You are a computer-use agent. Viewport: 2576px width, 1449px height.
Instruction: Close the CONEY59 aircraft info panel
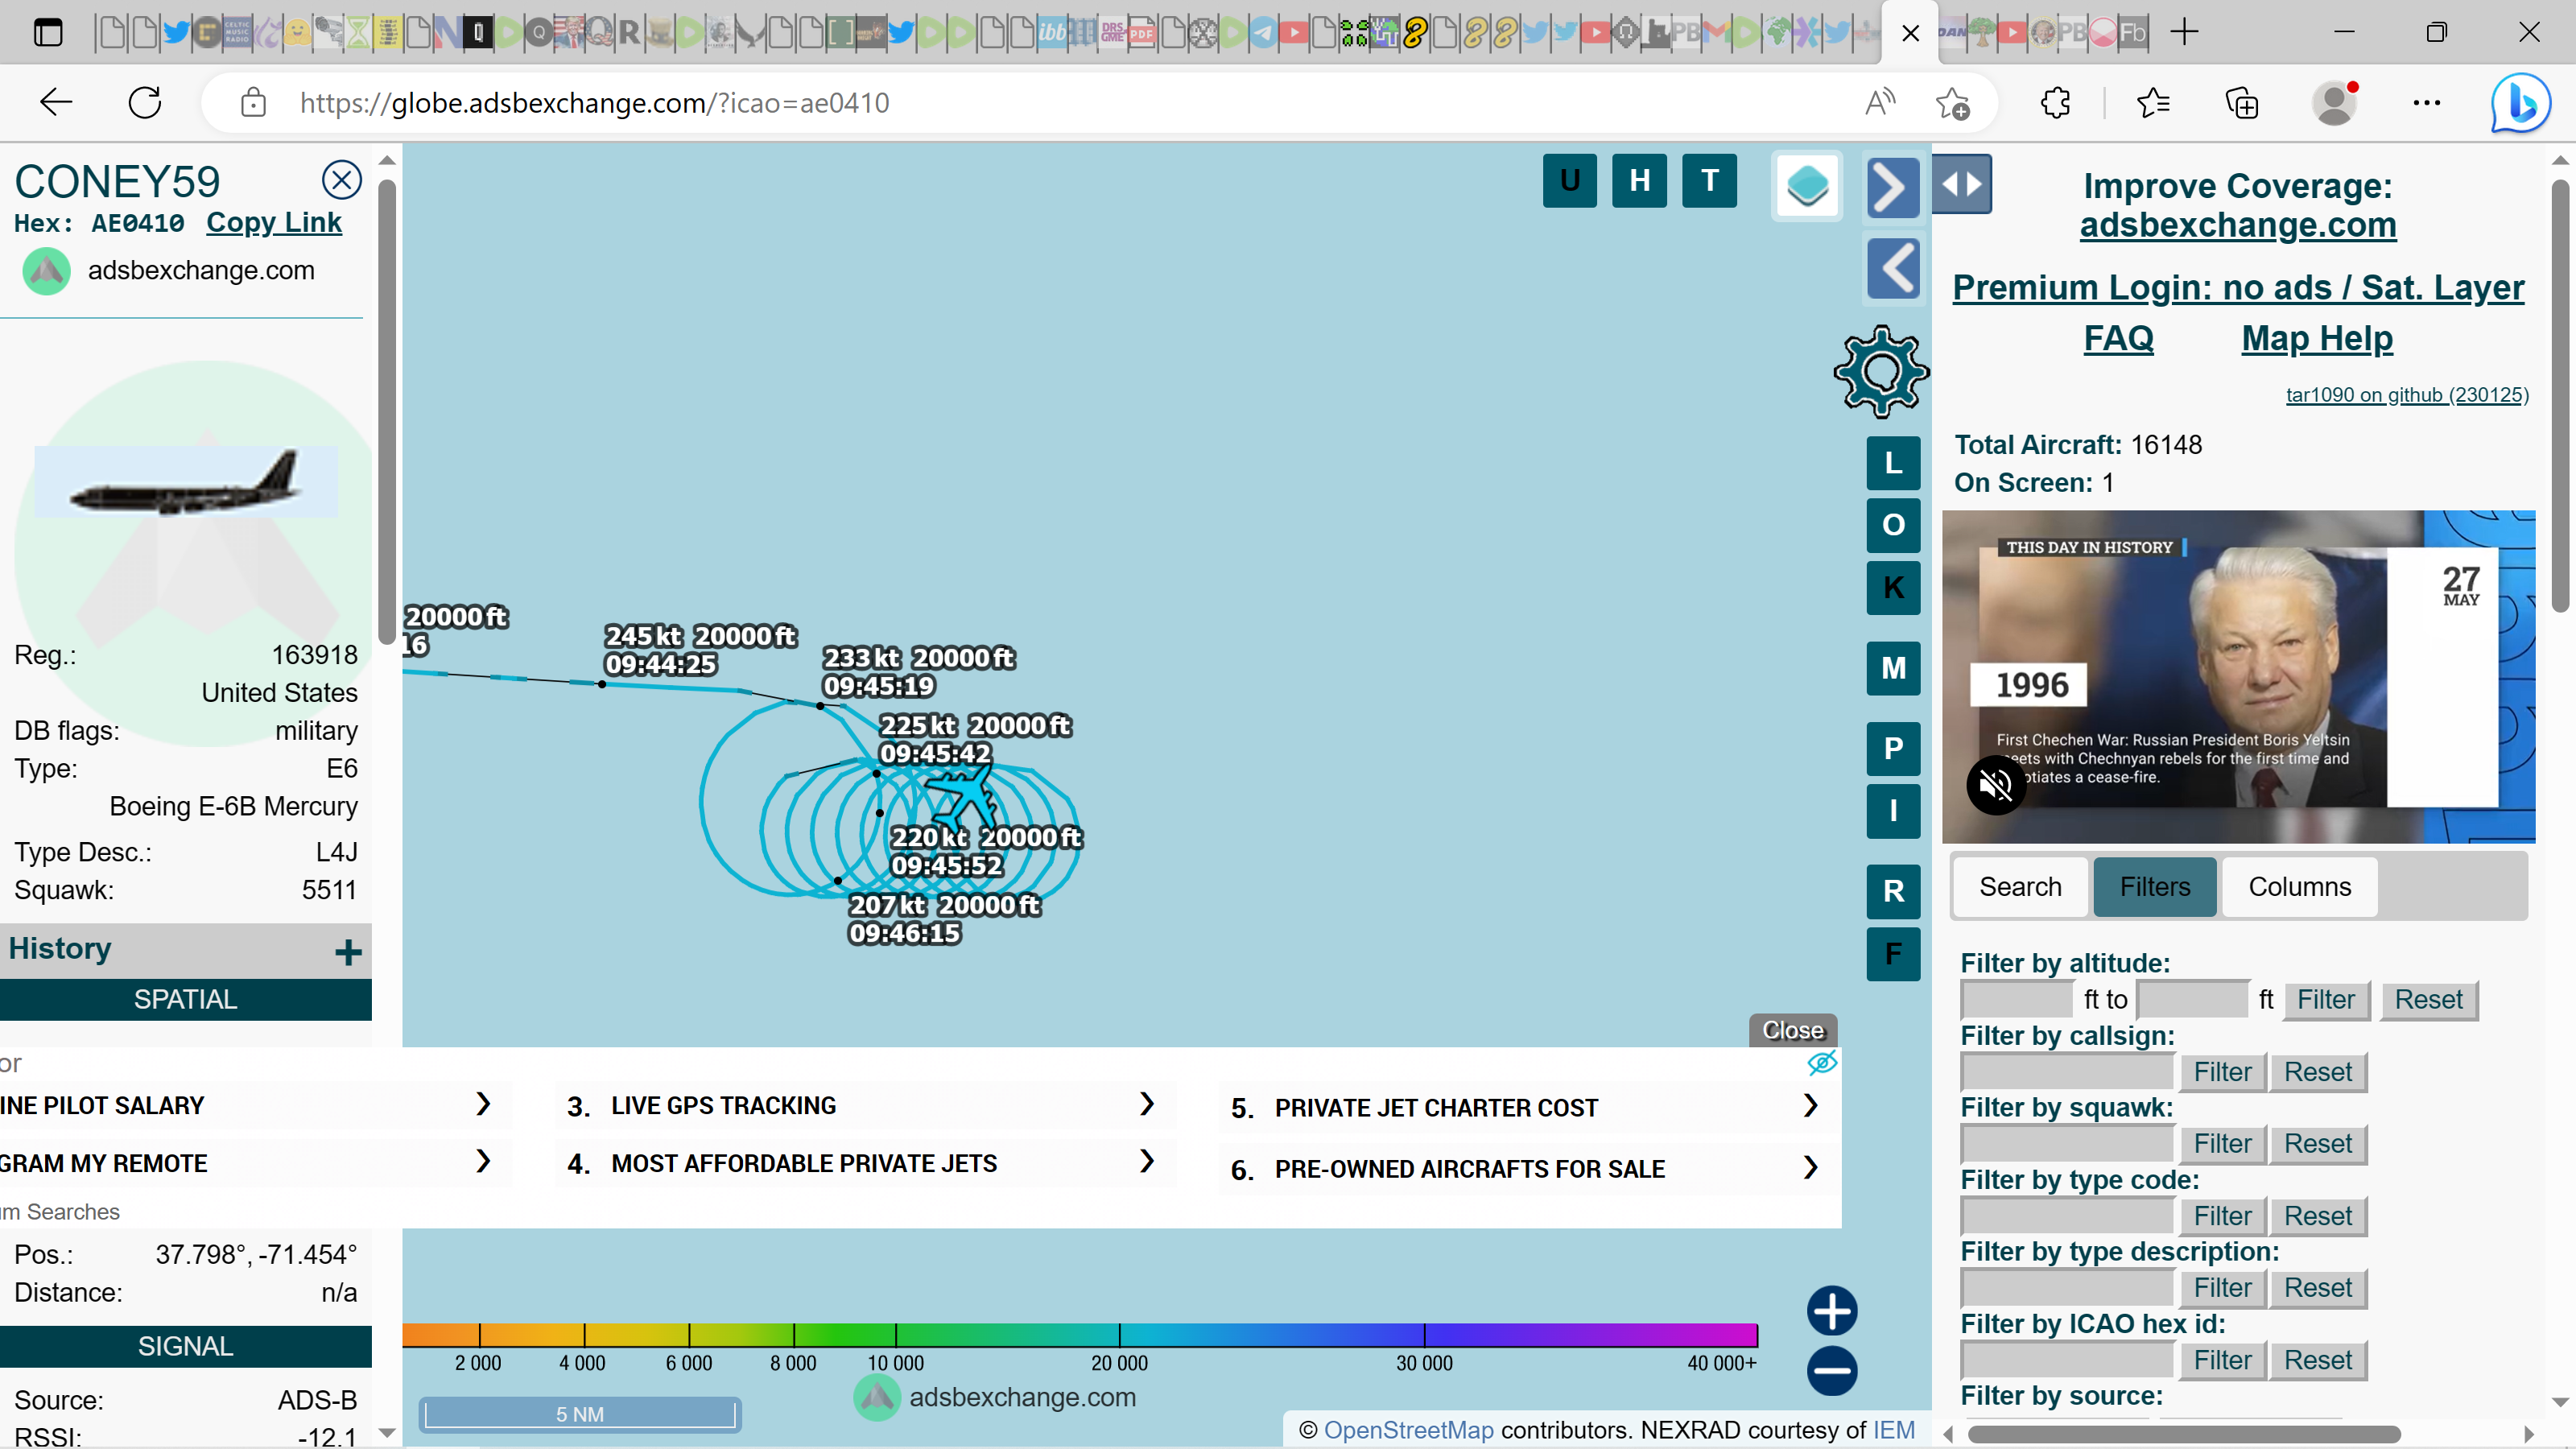pyautogui.click(x=341, y=180)
